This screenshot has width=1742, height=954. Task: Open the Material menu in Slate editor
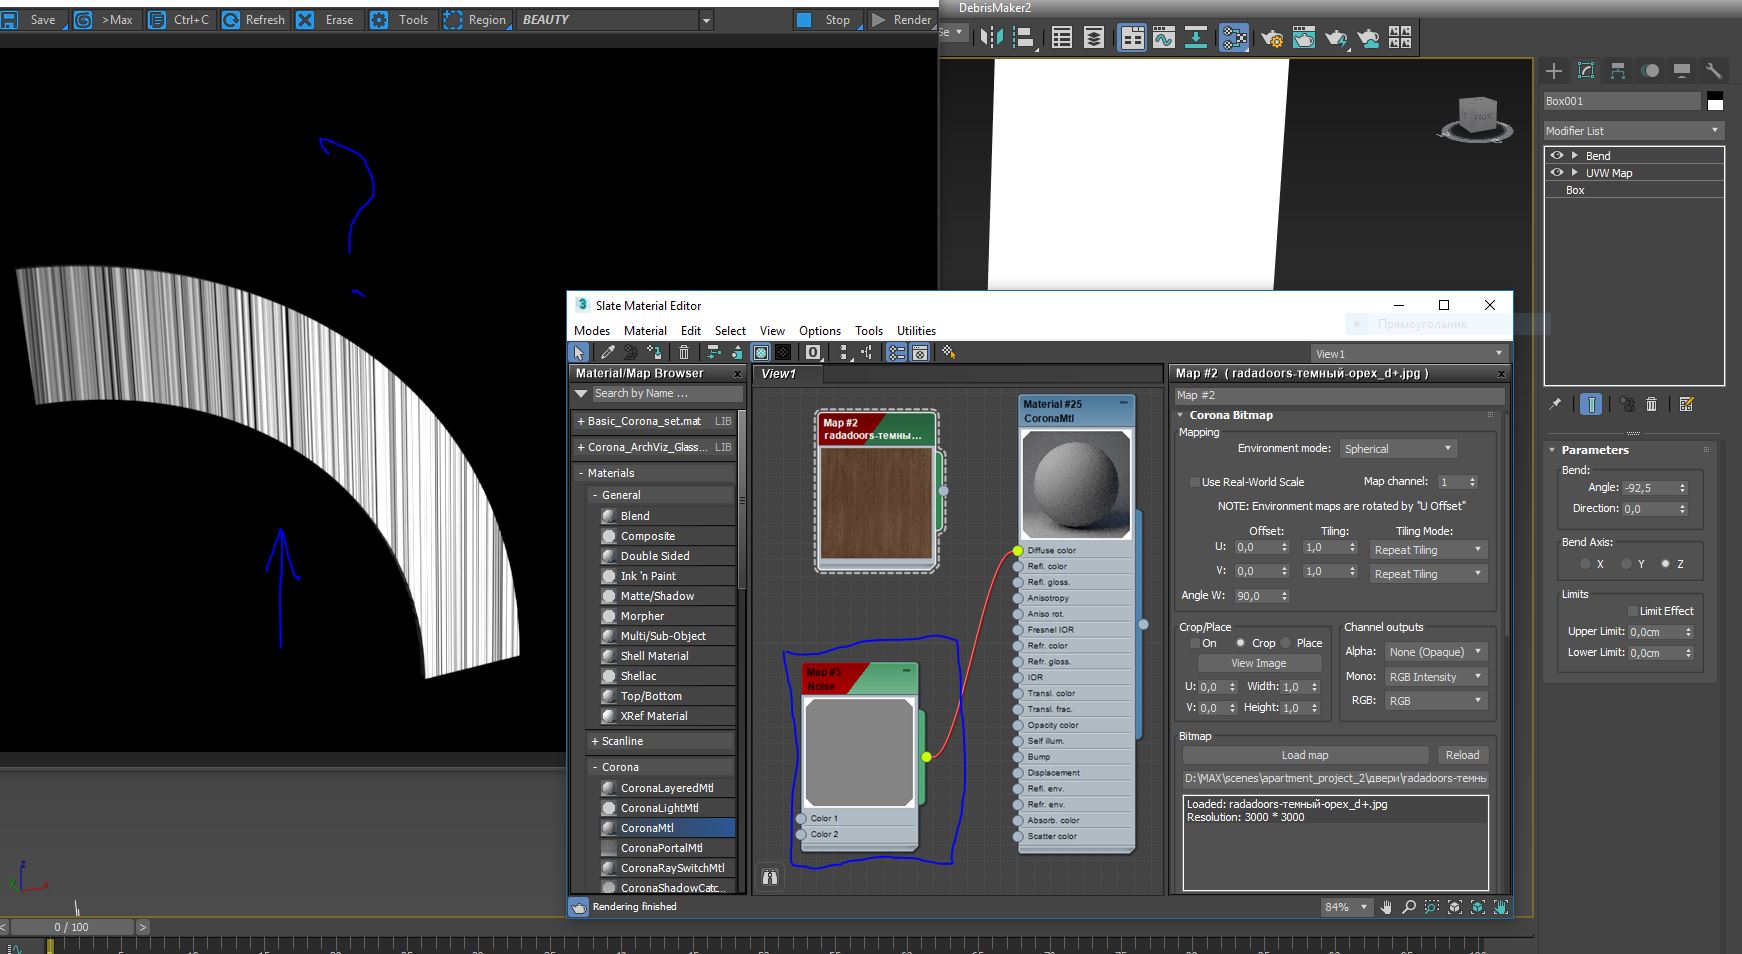coord(645,331)
